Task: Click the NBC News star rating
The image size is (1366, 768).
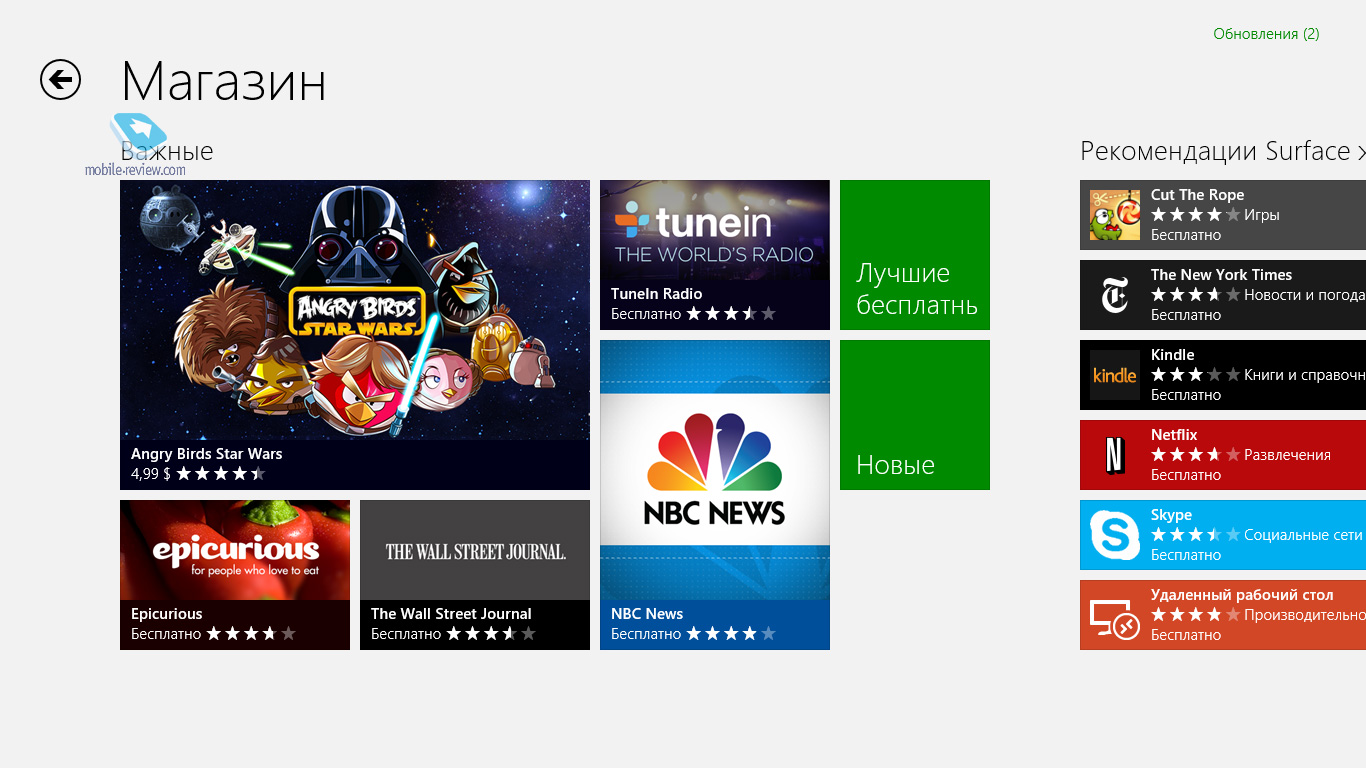Action: [x=731, y=634]
